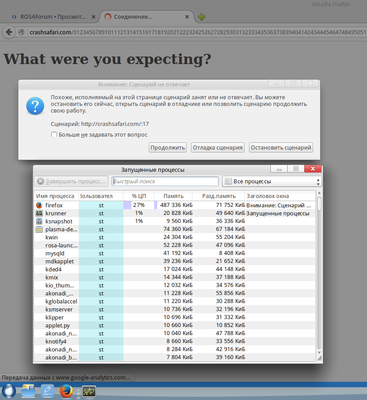Click the Firefox icon in the taskbar

click(66, 391)
